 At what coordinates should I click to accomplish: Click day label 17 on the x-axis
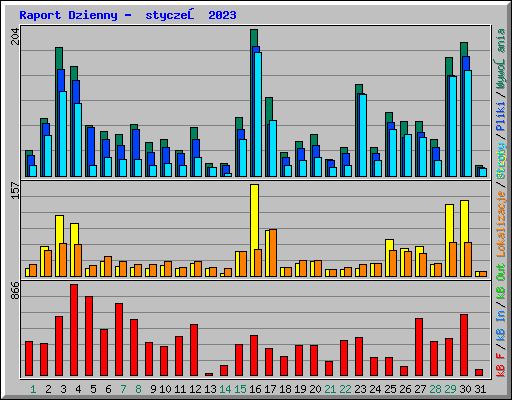coord(270,389)
